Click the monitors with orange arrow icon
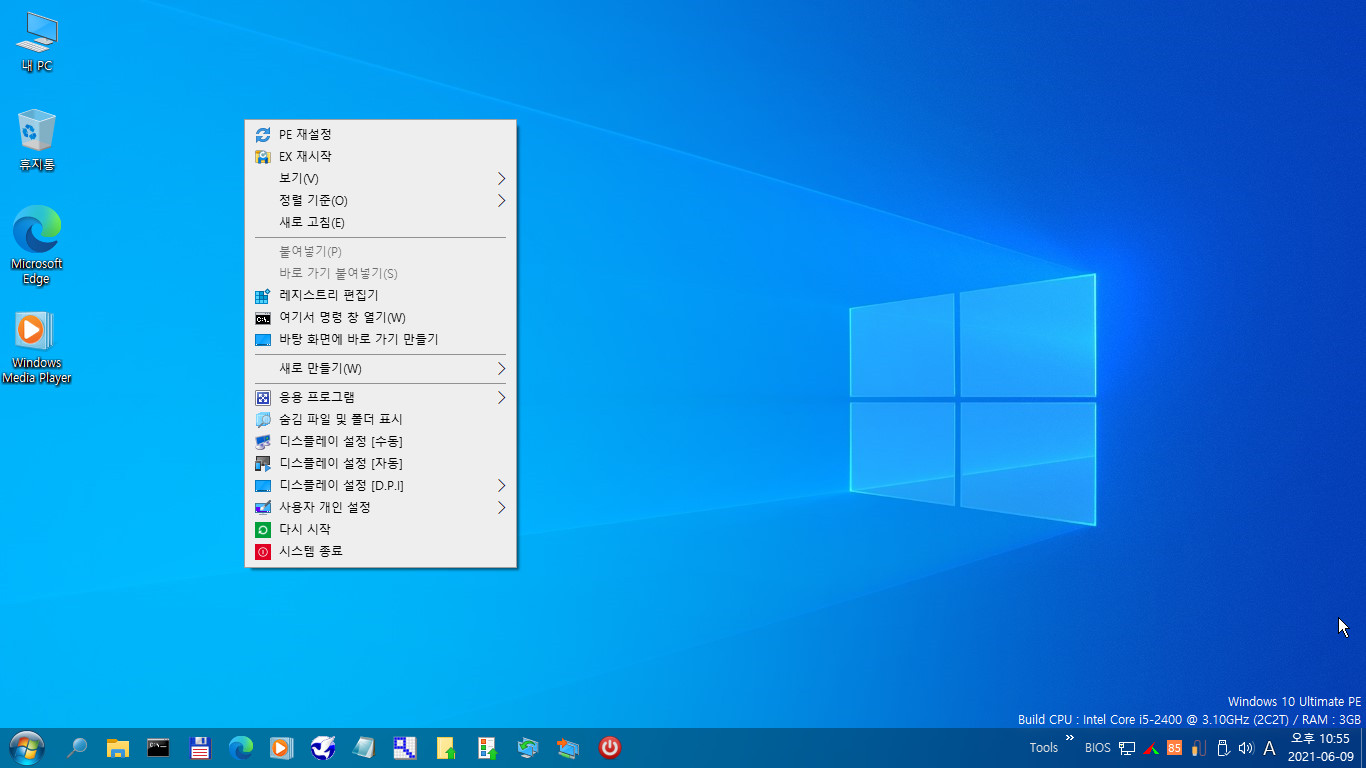This screenshot has width=1366, height=768. coord(568,747)
